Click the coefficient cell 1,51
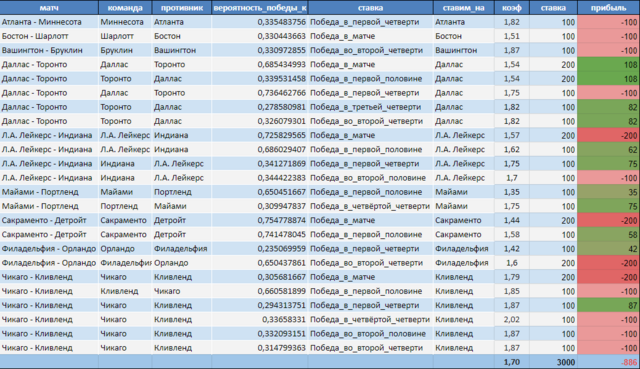The image size is (640, 369). pyautogui.click(x=512, y=36)
